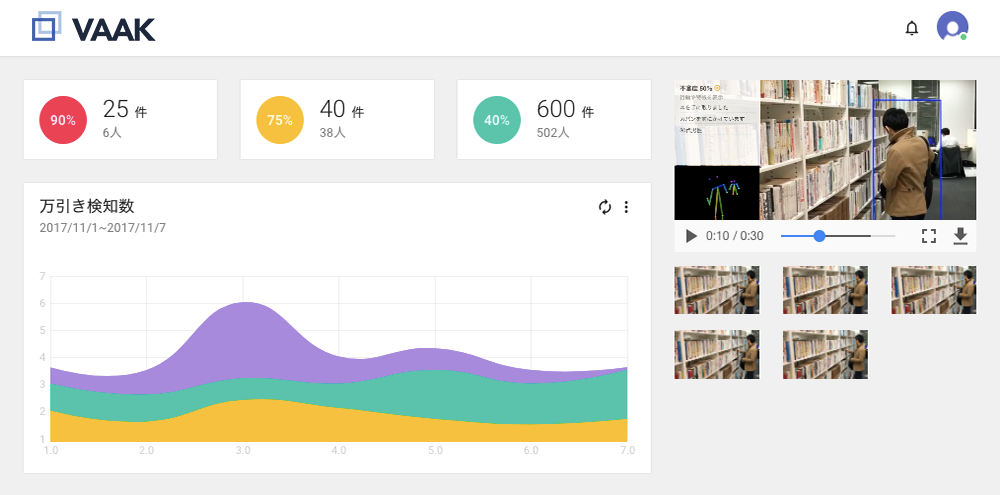This screenshot has height=495, width=1000.
Task: Select the yellow 75% circle badge
Action: click(x=280, y=120)
